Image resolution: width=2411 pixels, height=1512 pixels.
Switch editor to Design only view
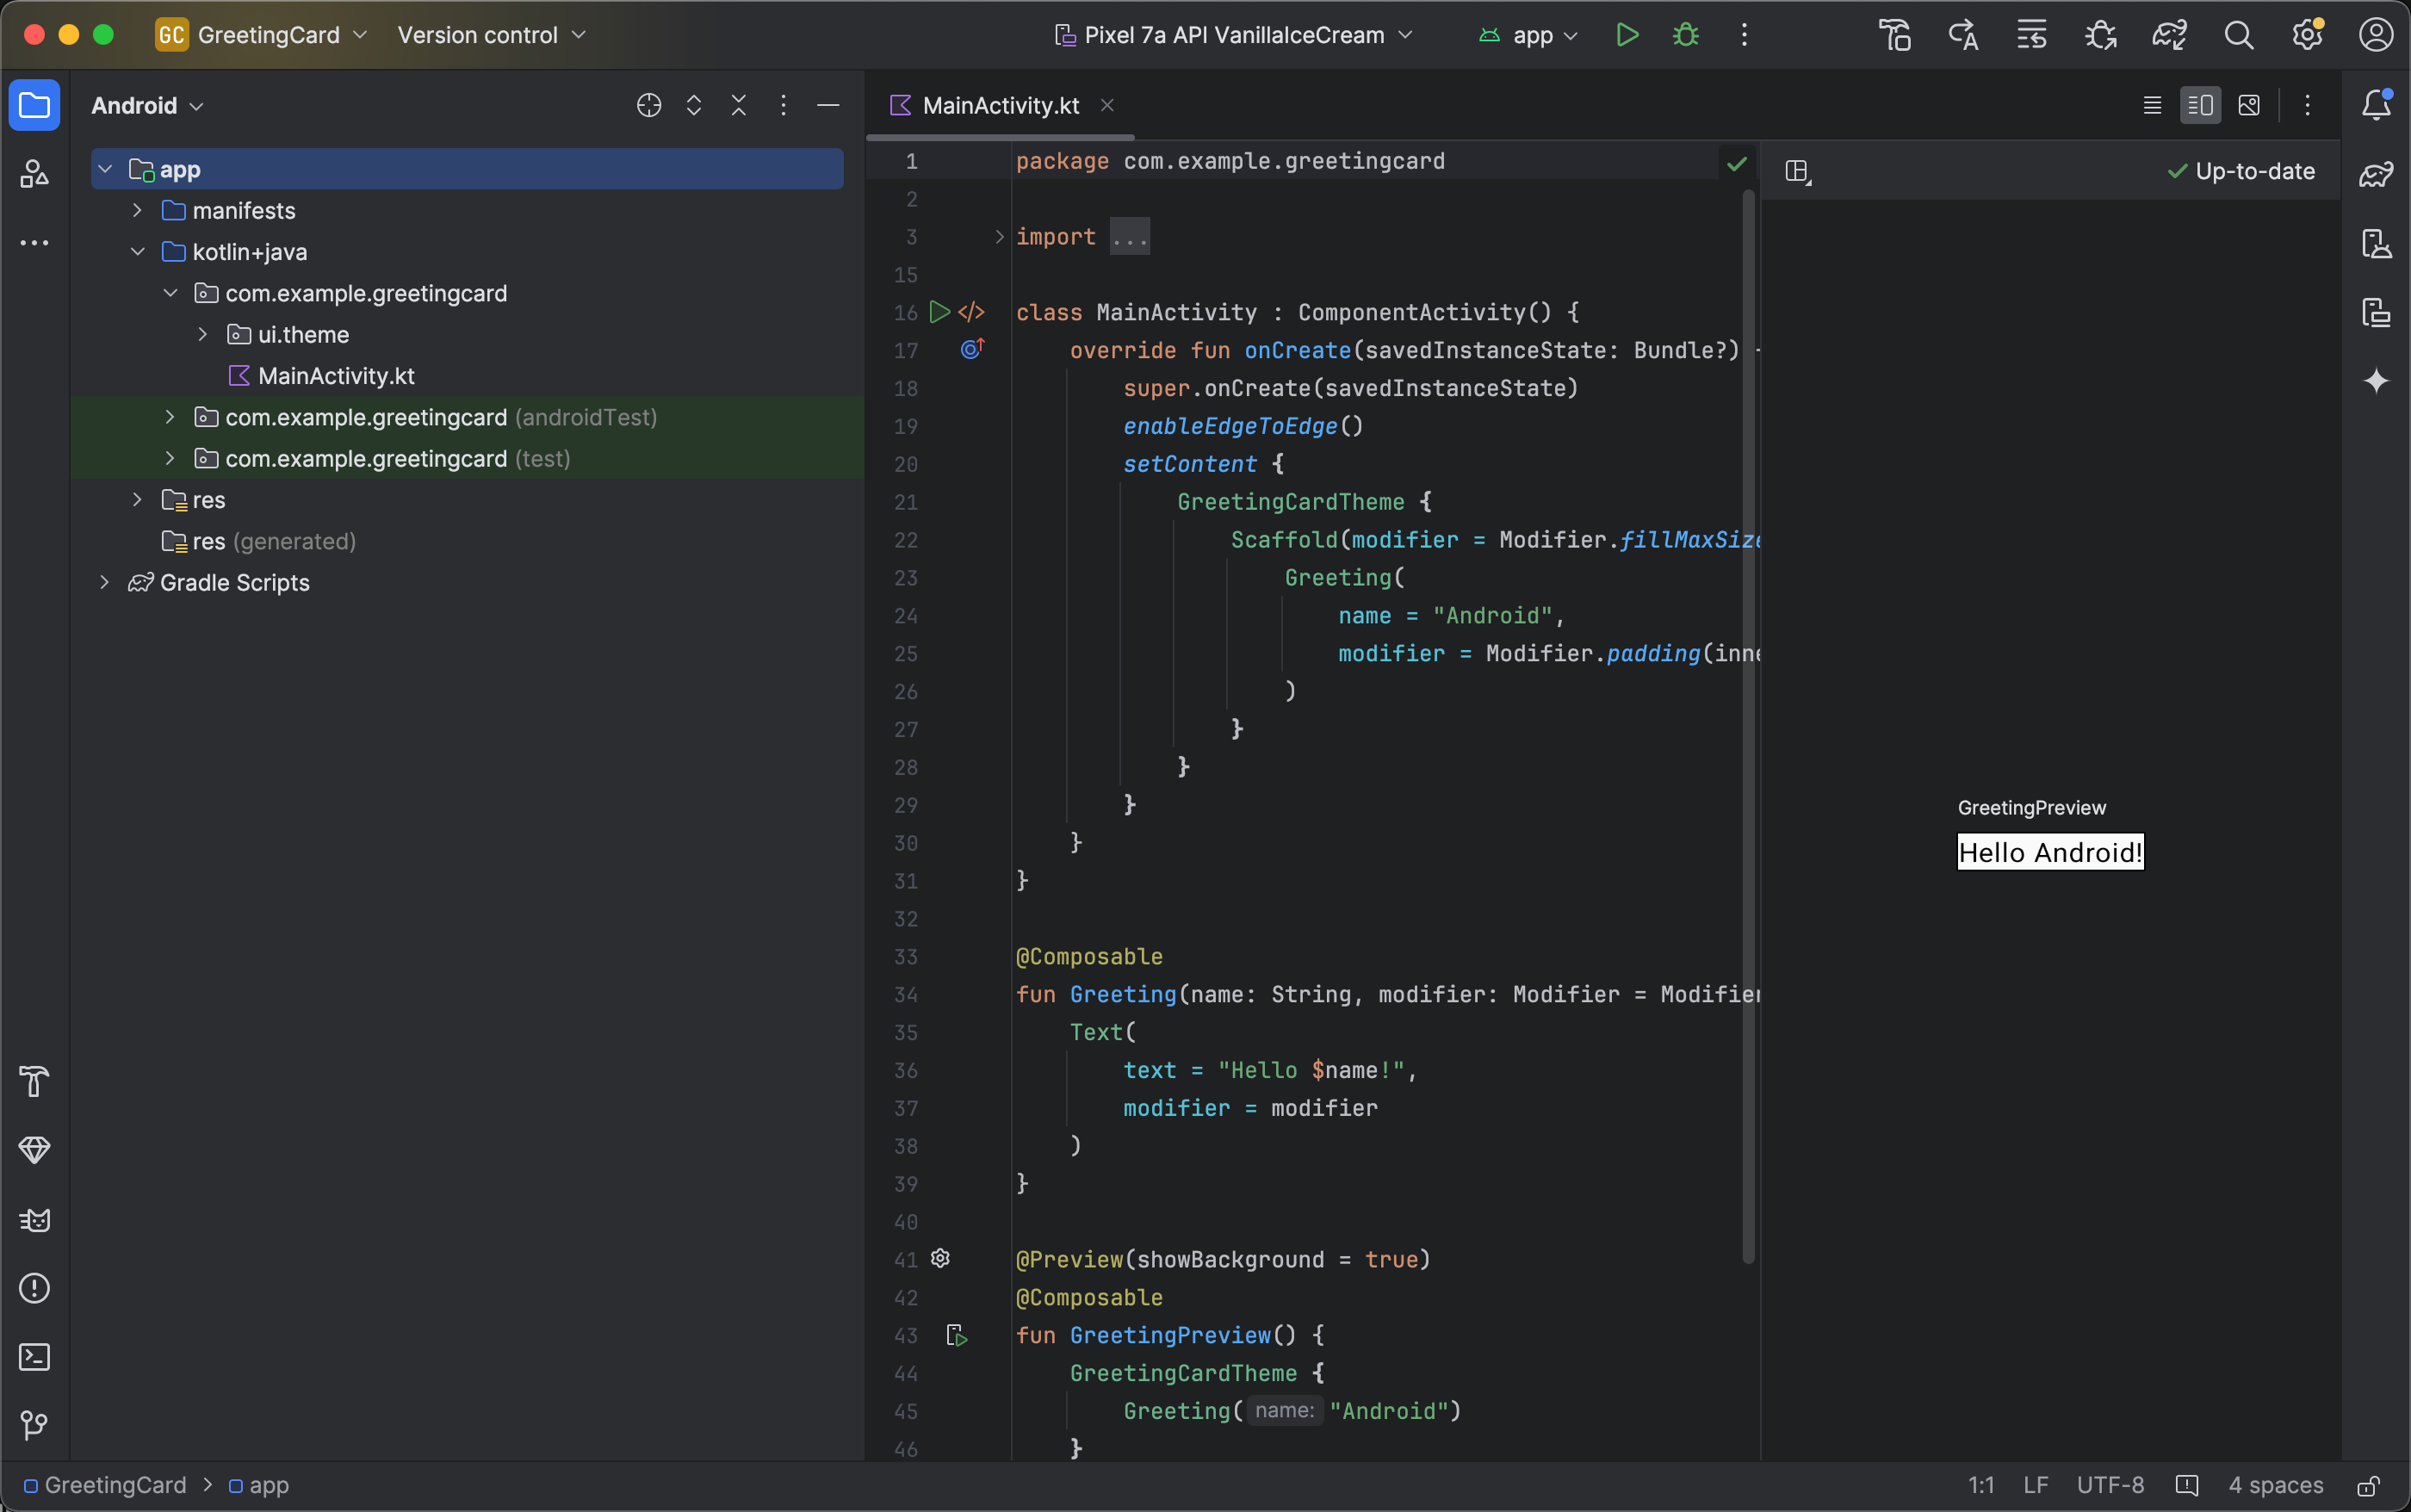pos(2249,105)
